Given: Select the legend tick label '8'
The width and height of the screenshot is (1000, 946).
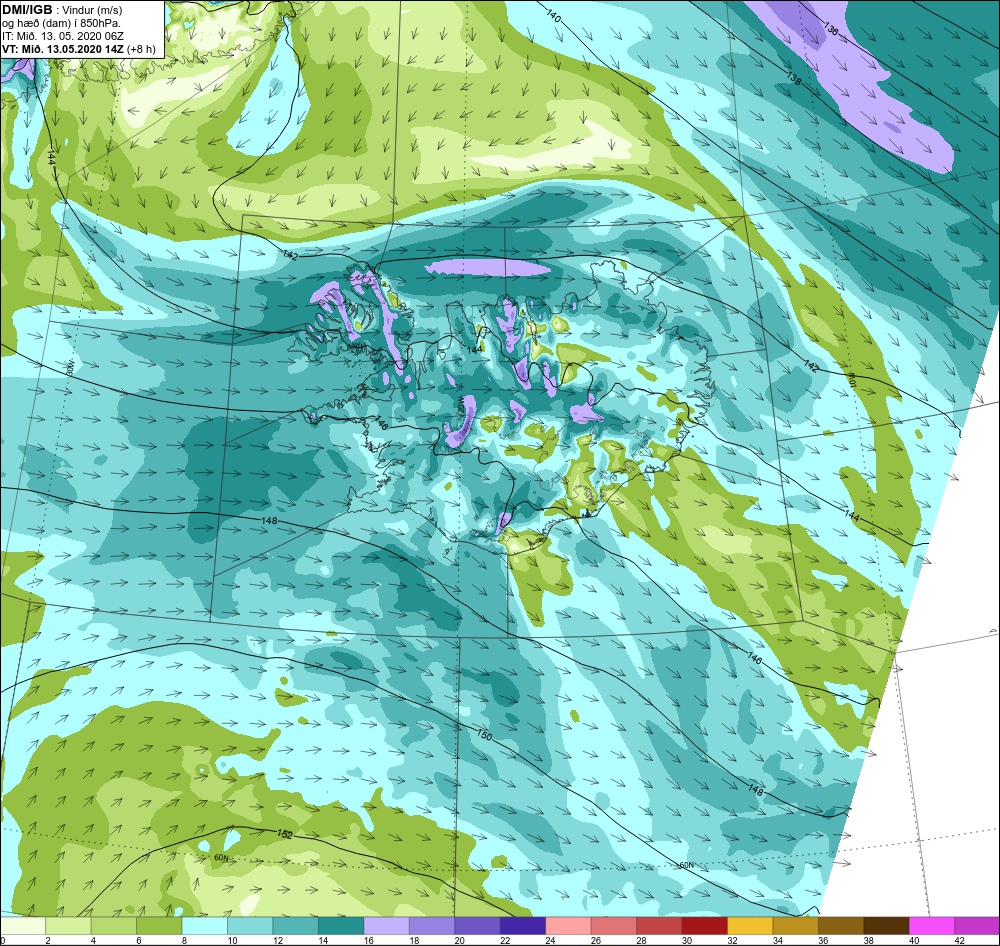Looking at the screenshot, I should [x=185, y=940].
